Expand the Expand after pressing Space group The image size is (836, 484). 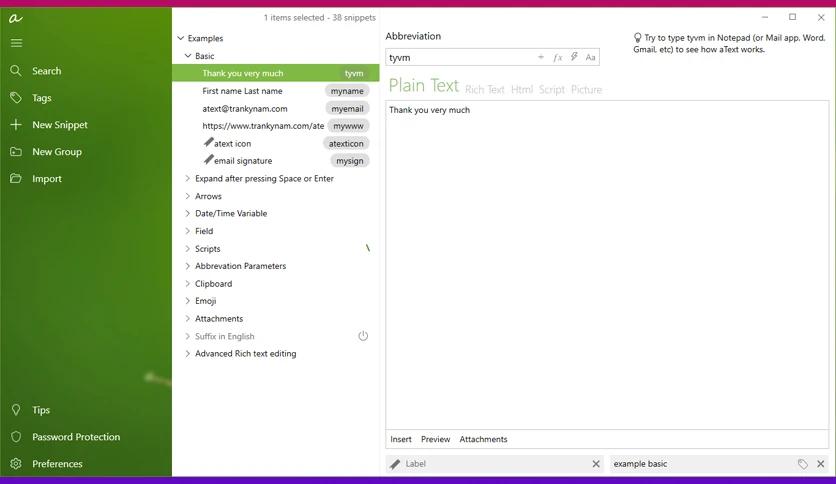tap(188, 179)
